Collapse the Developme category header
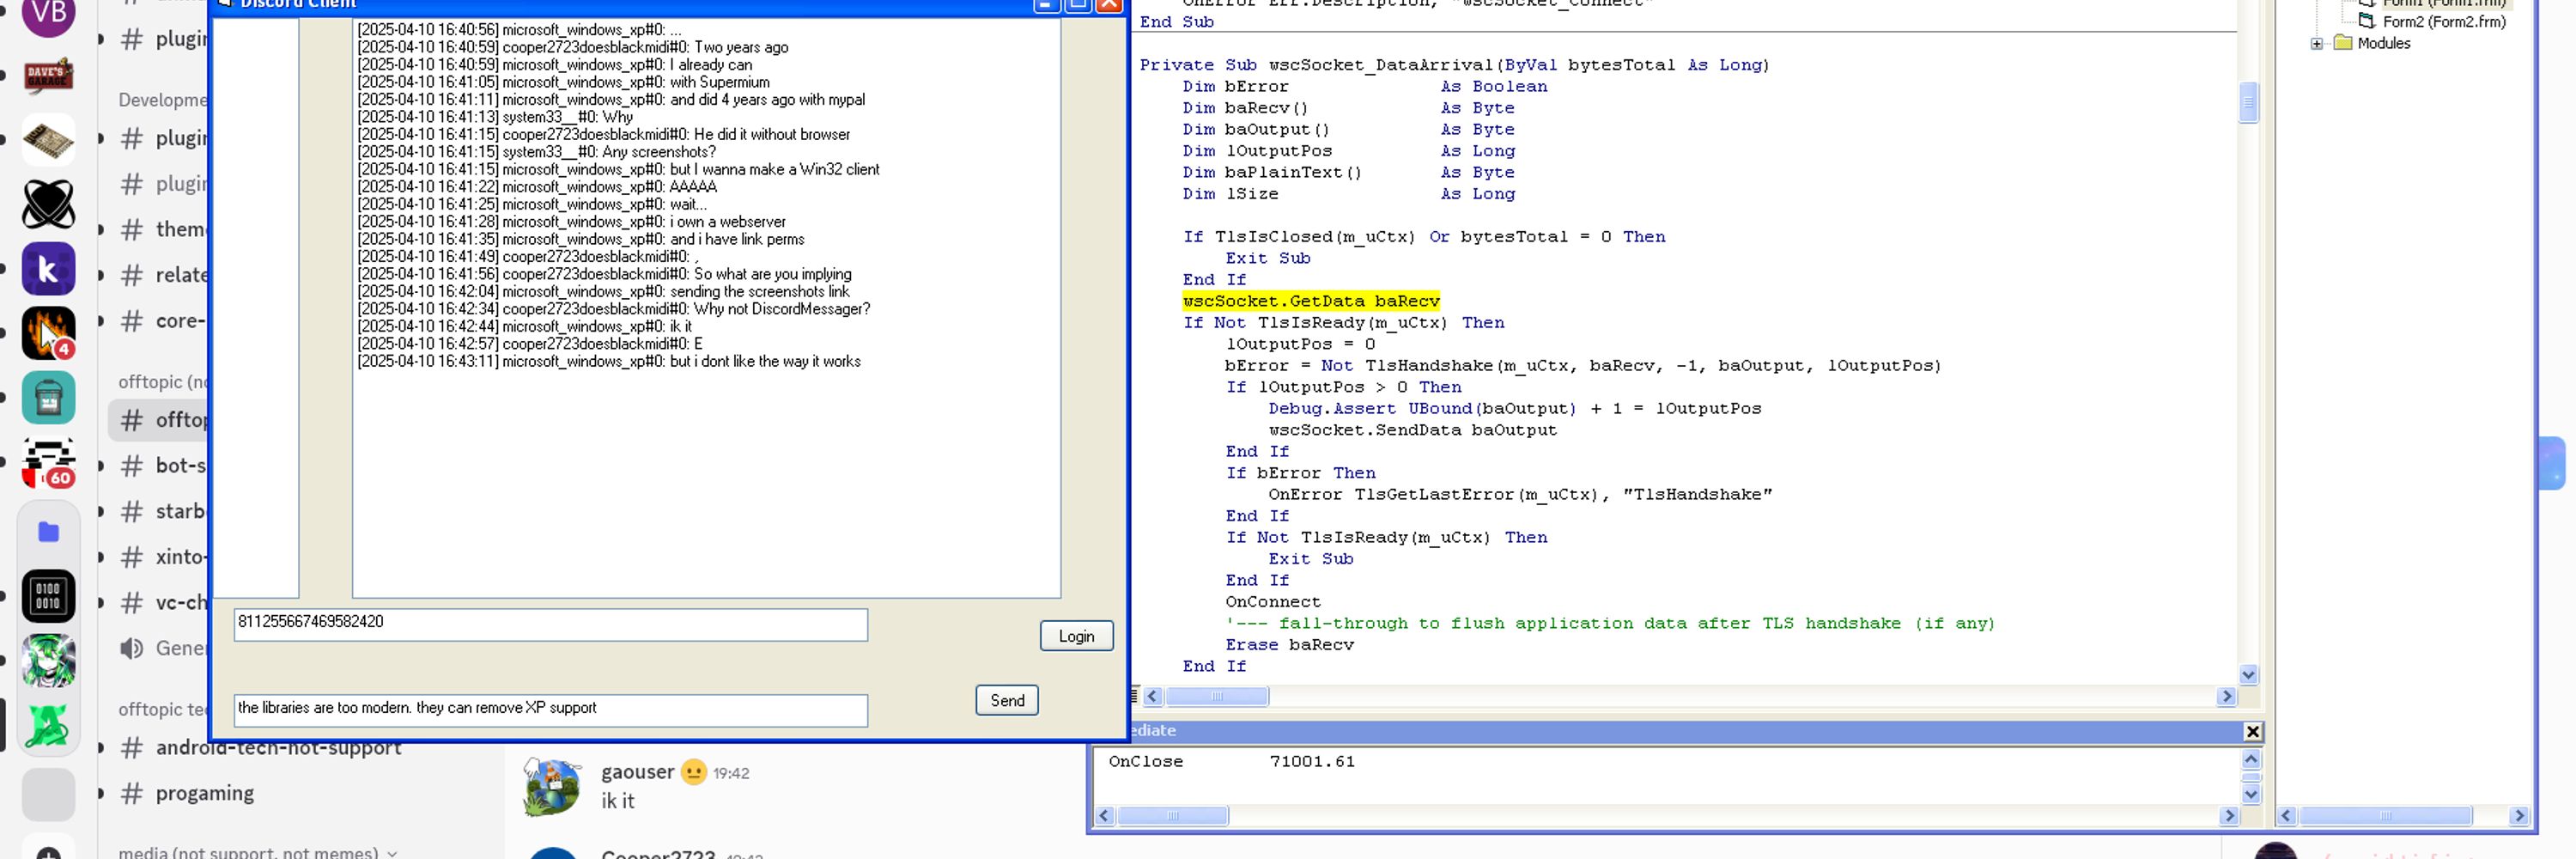Viewport: 2576px width, 859px height. [162, 100]
